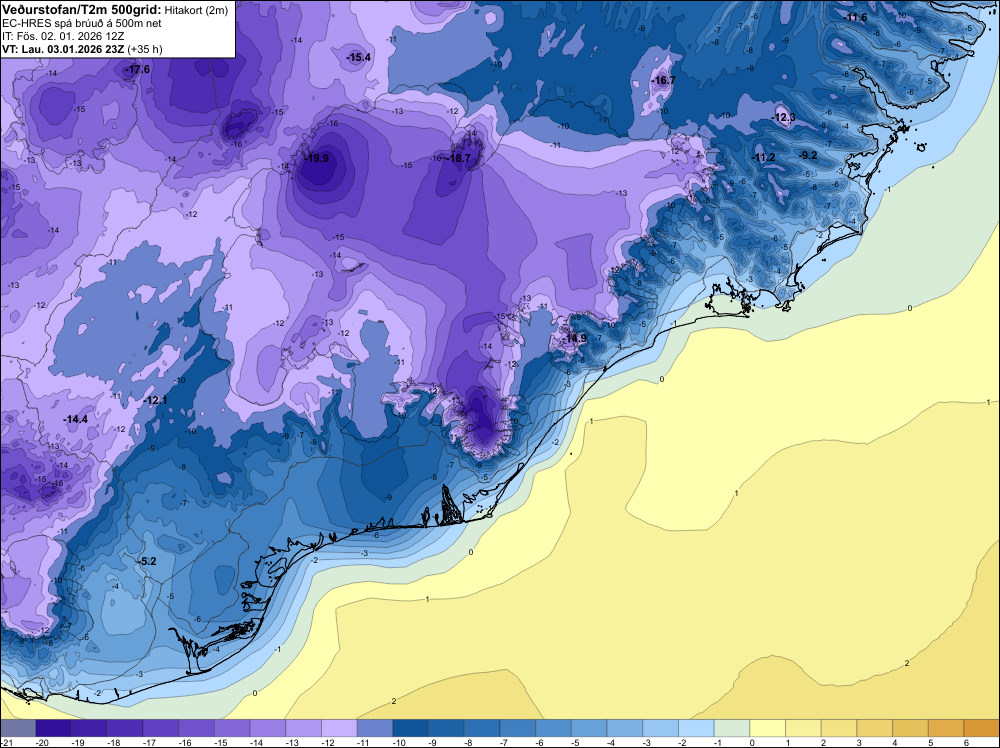This screenshot has width=1000, height=748.
Task: Click the -15.4 temperature label
Action: pos(358,57)
